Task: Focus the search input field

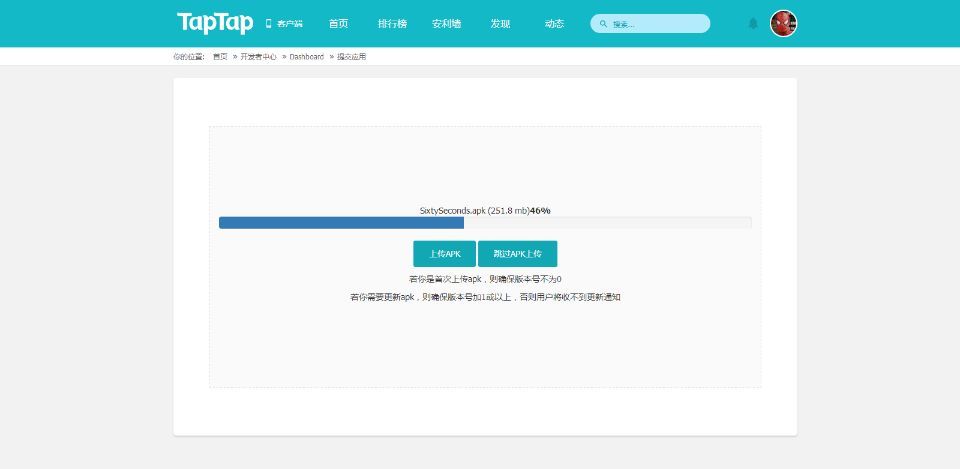Action: tap(650, 24)
